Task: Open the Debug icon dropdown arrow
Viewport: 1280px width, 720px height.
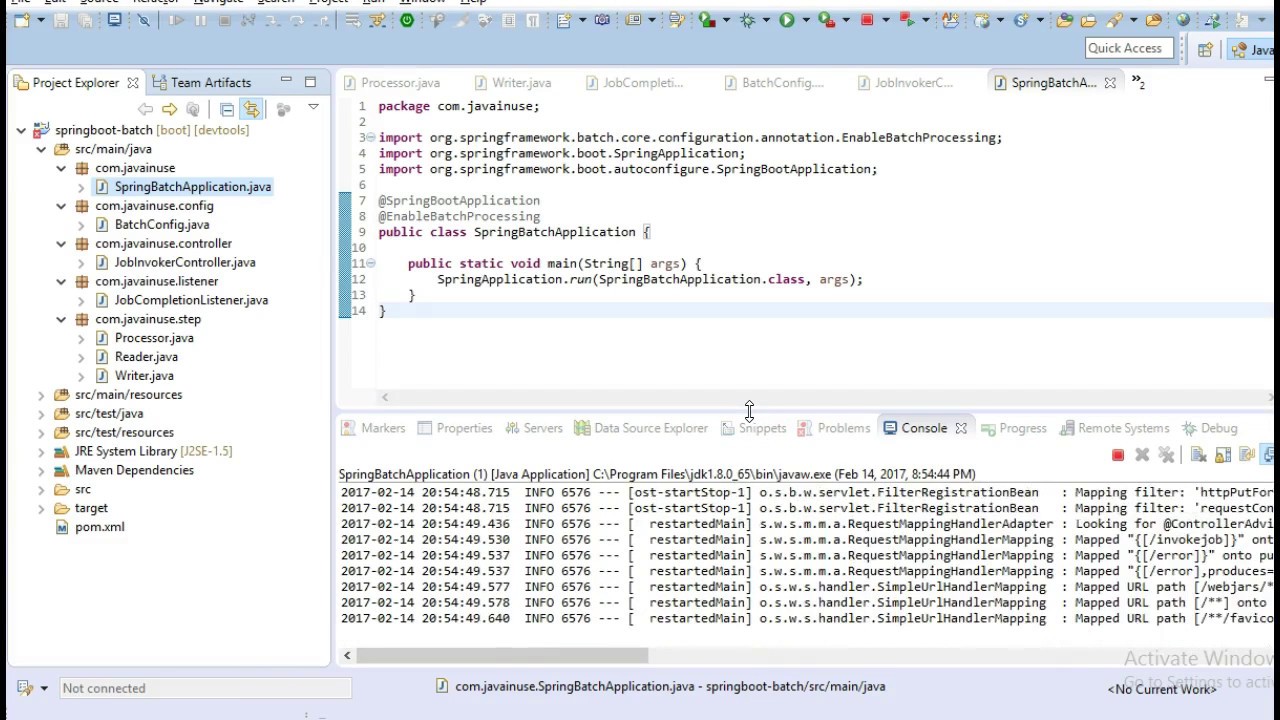Action: (766, 20)
